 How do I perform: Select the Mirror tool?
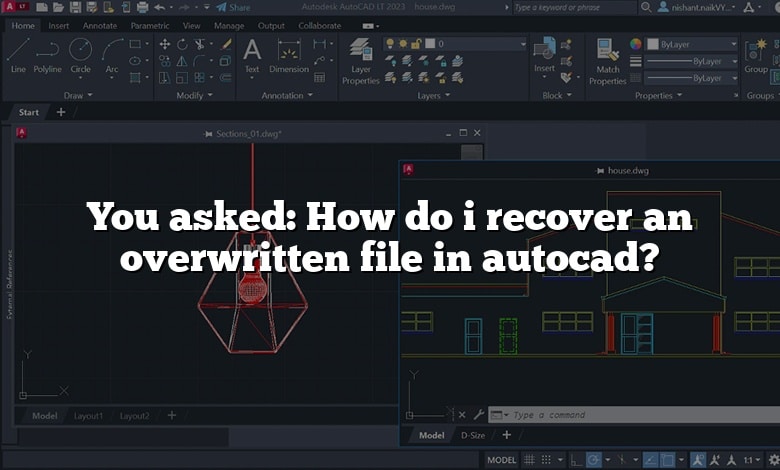click(x=182, y=61)
